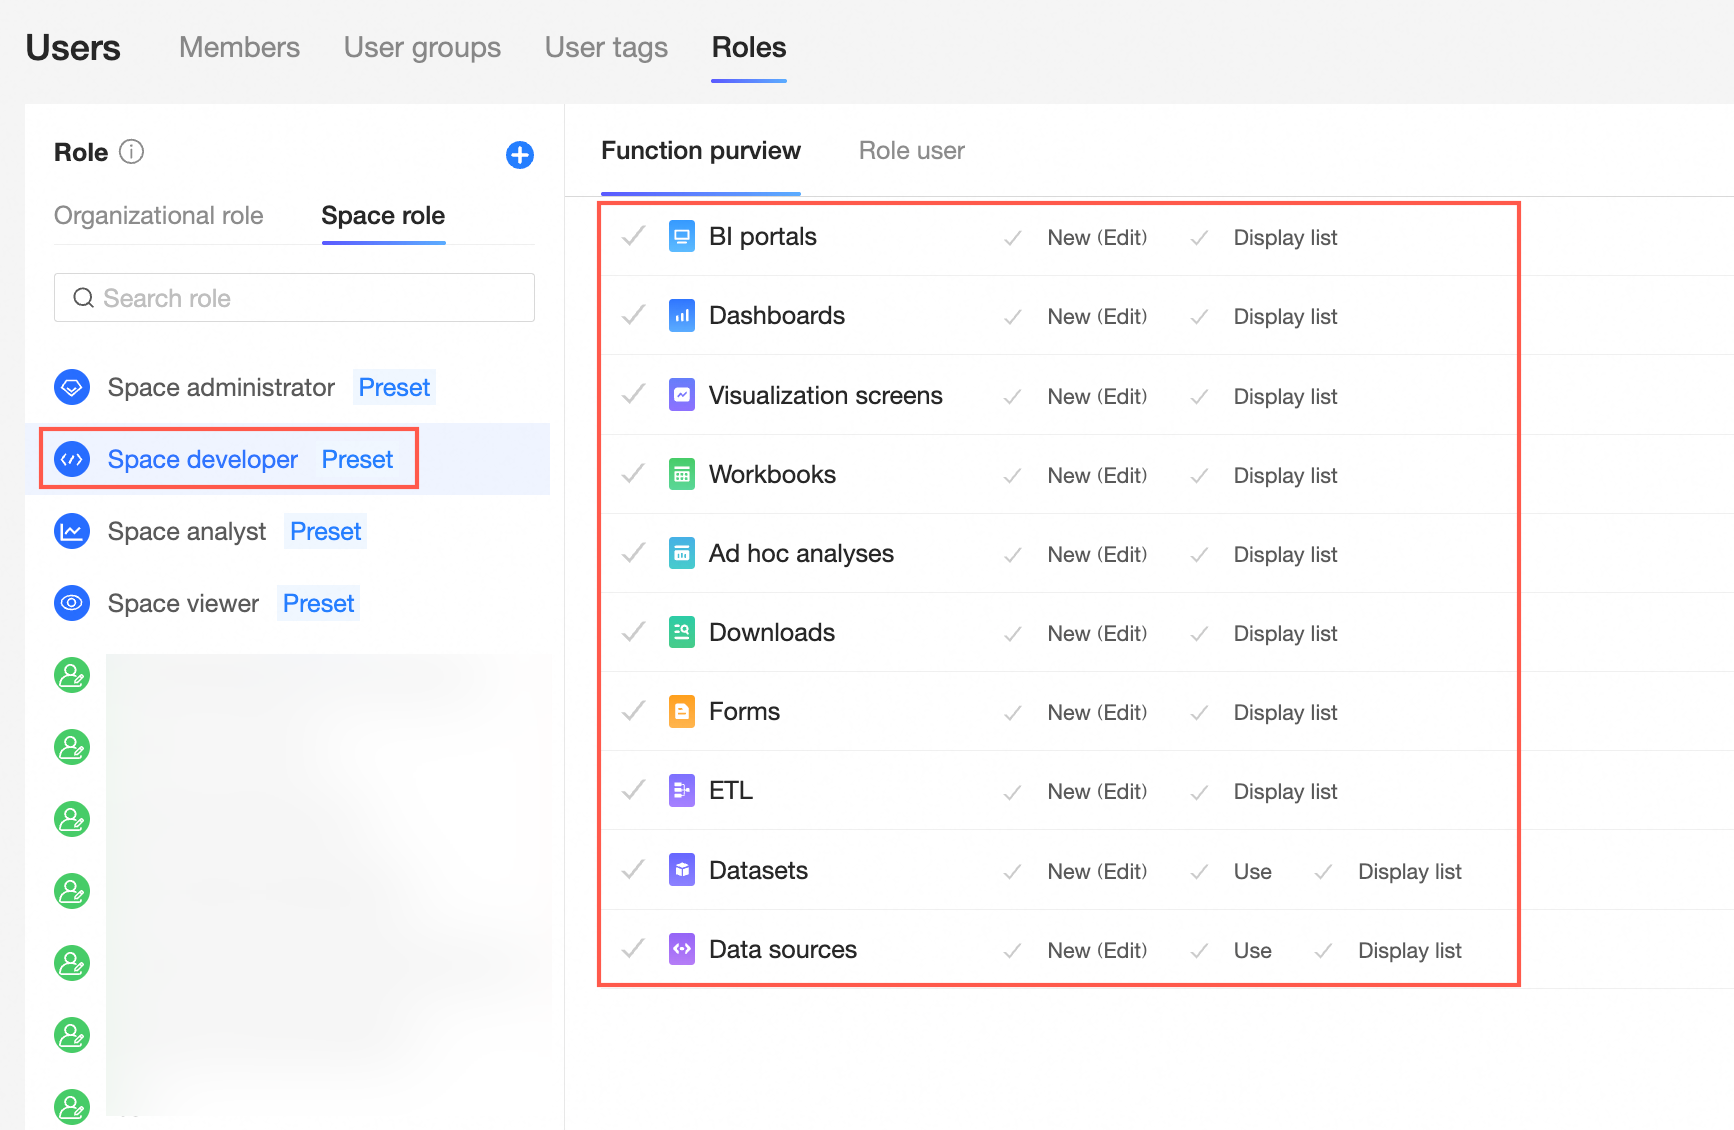Click New (Edit) text for Downloads
The image size is (1734, 1130).
[1097, 633]
